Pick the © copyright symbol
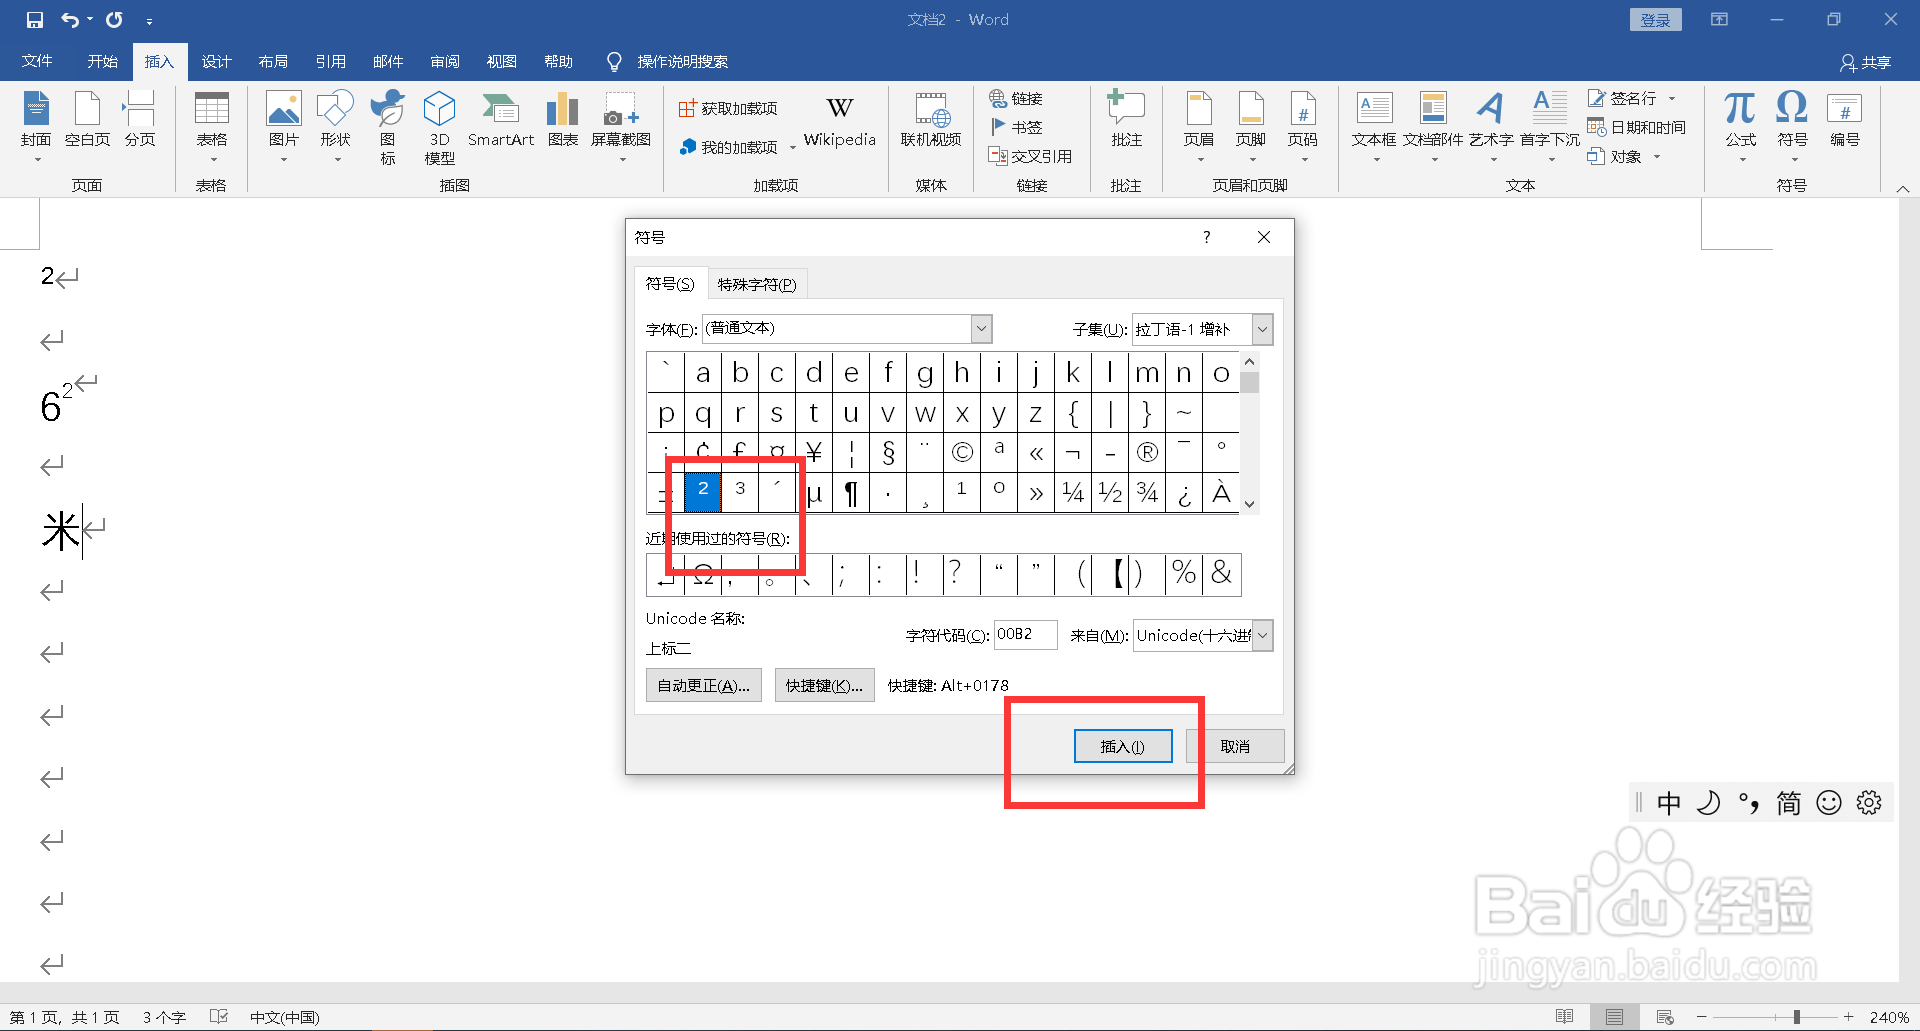 (x=962, y=452)
